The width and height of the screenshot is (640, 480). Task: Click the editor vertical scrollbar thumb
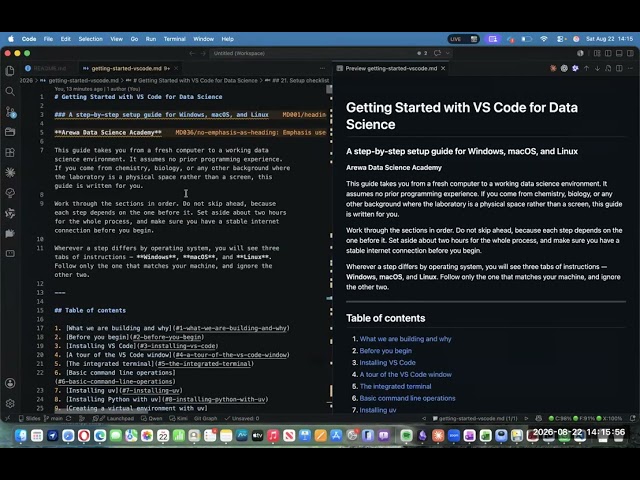pos(329,89)
